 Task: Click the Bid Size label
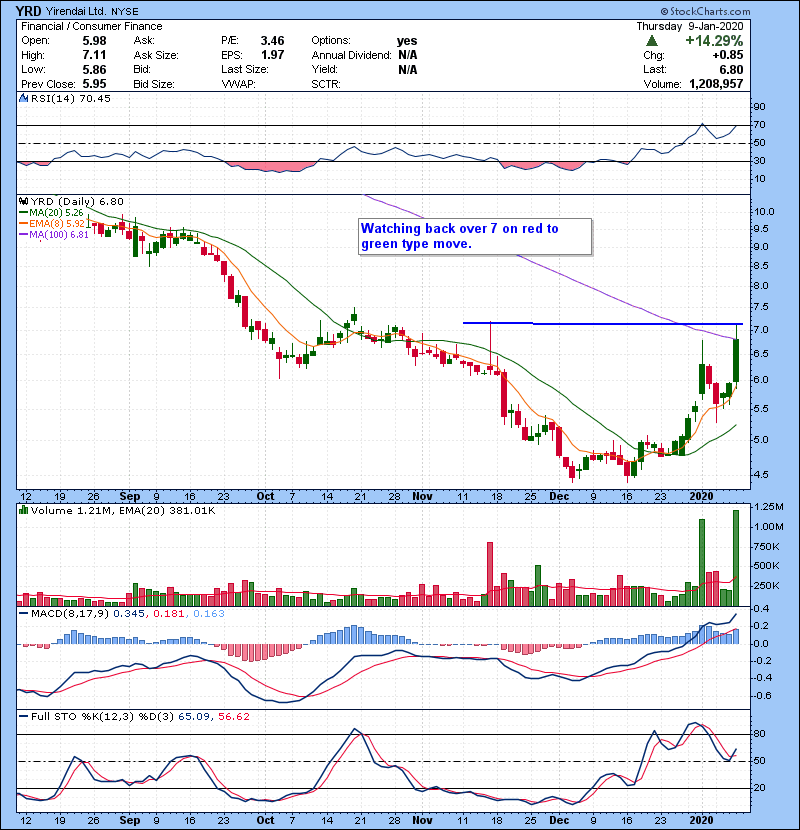pos(154,84)
